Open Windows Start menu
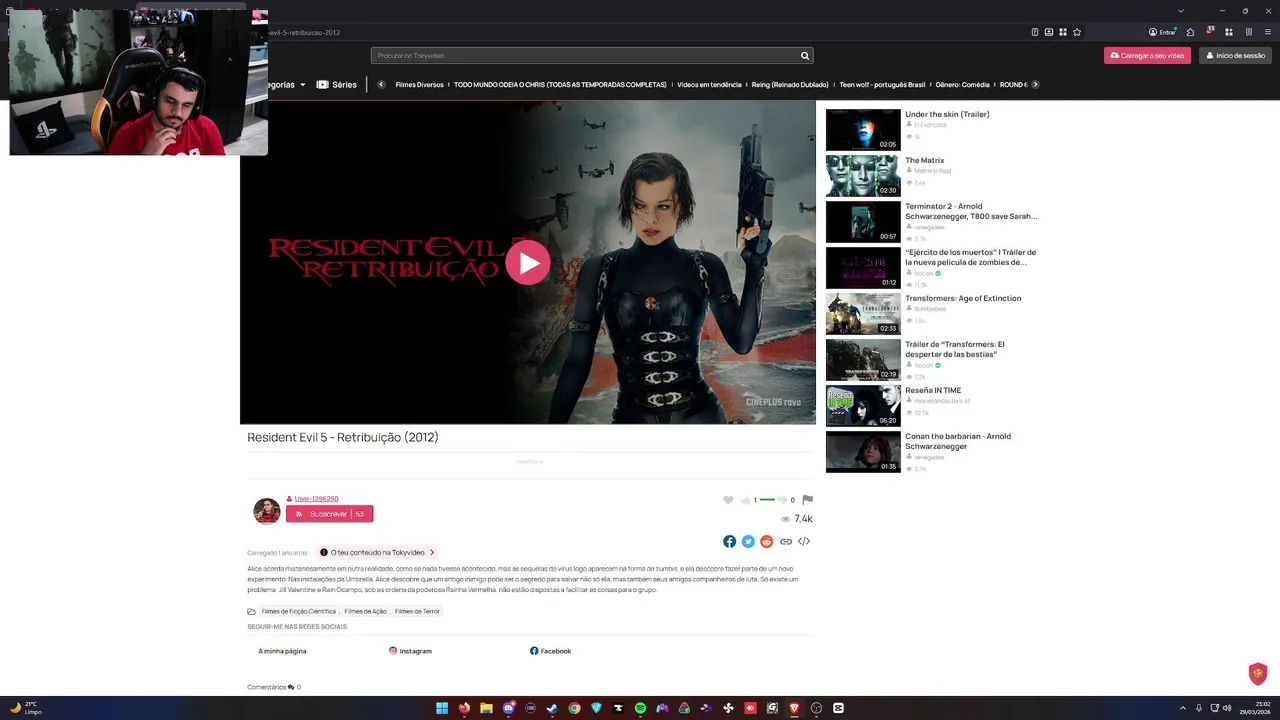The width and height of the screenshot is (1280, 720). pyautogui.click(x=442, y=708)
